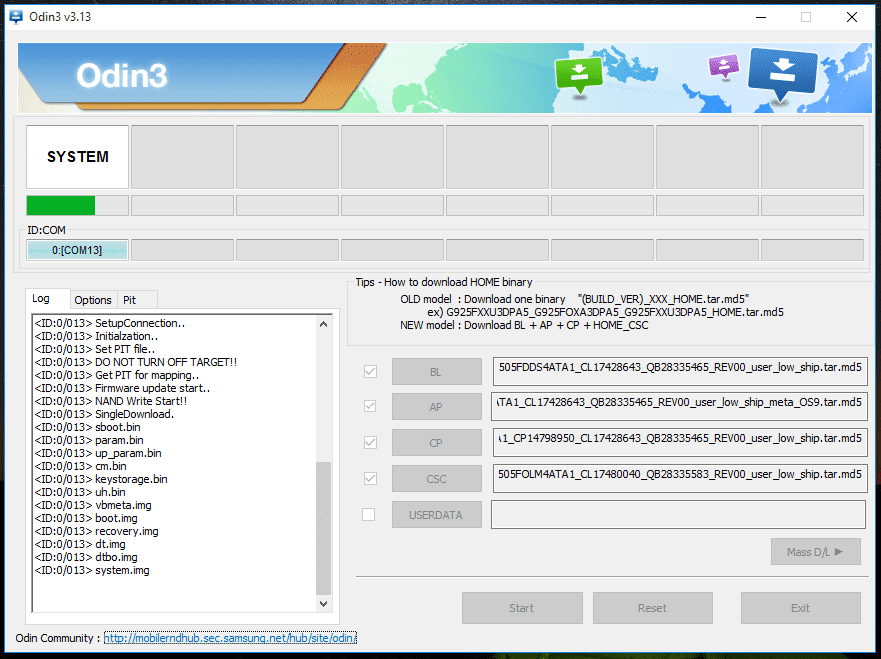Click the 0:[COM13] port box
881x659 pixels.
pyautogui.click(x=78, y=250)
